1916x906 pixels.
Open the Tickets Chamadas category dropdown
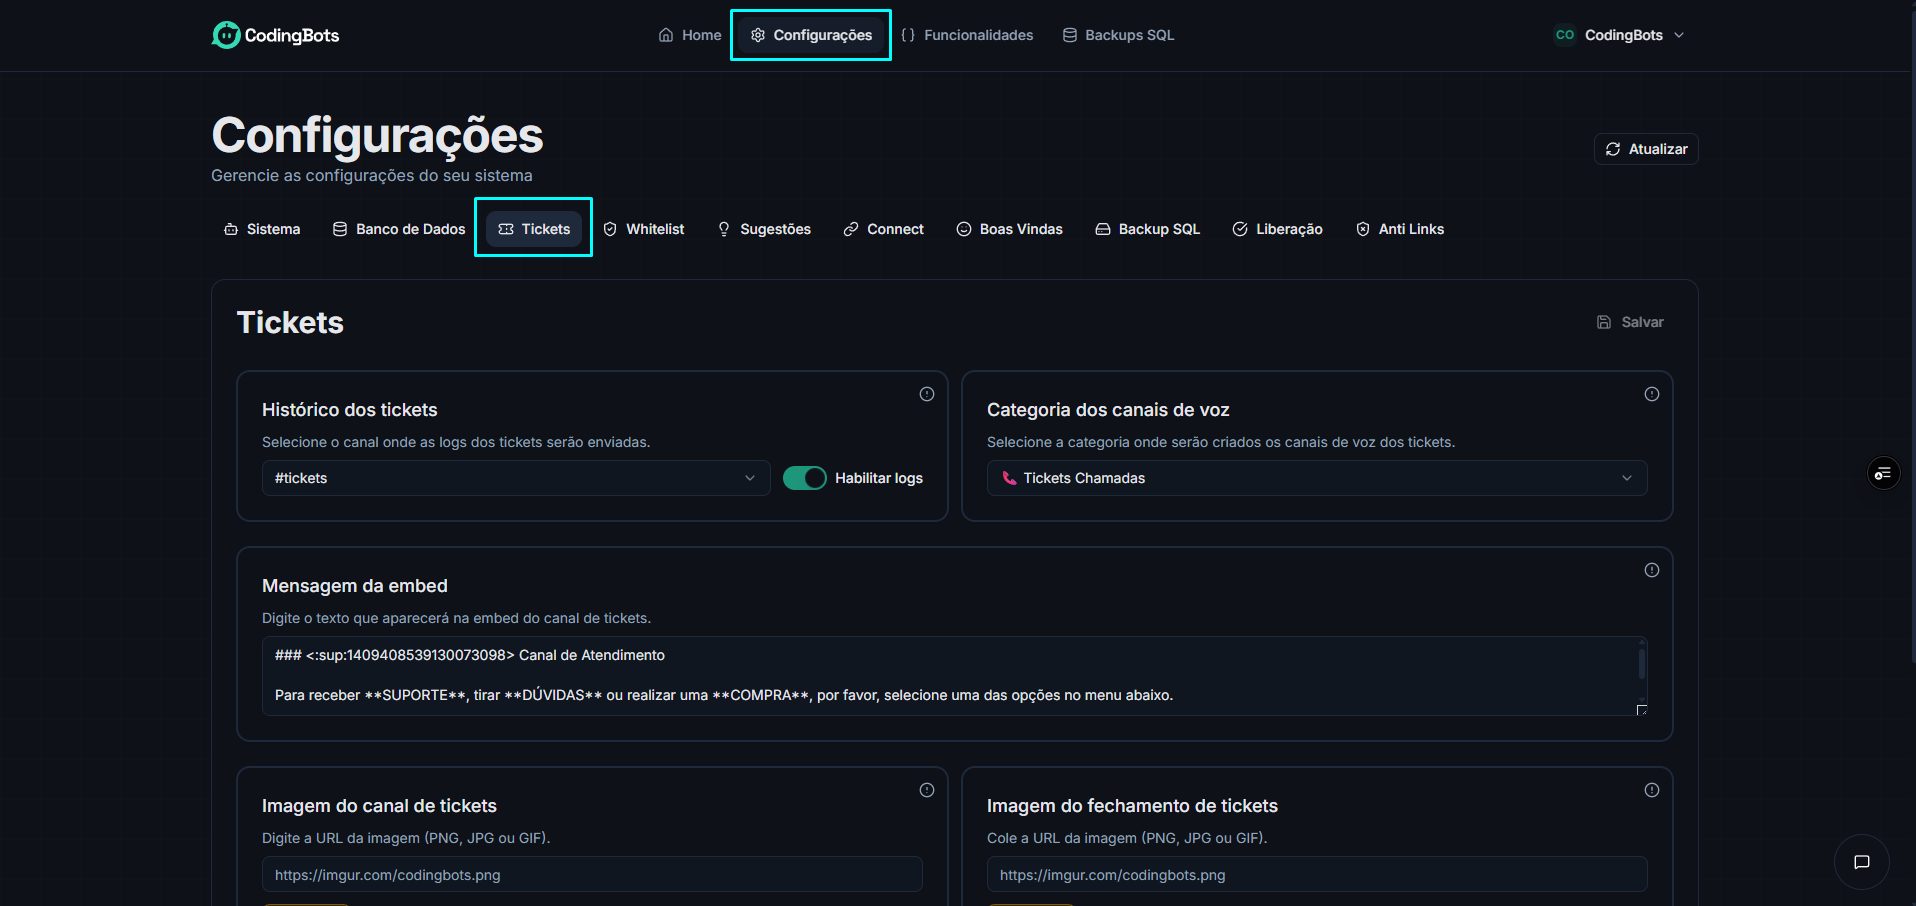pyautogui.click(x=1316, y=478)
